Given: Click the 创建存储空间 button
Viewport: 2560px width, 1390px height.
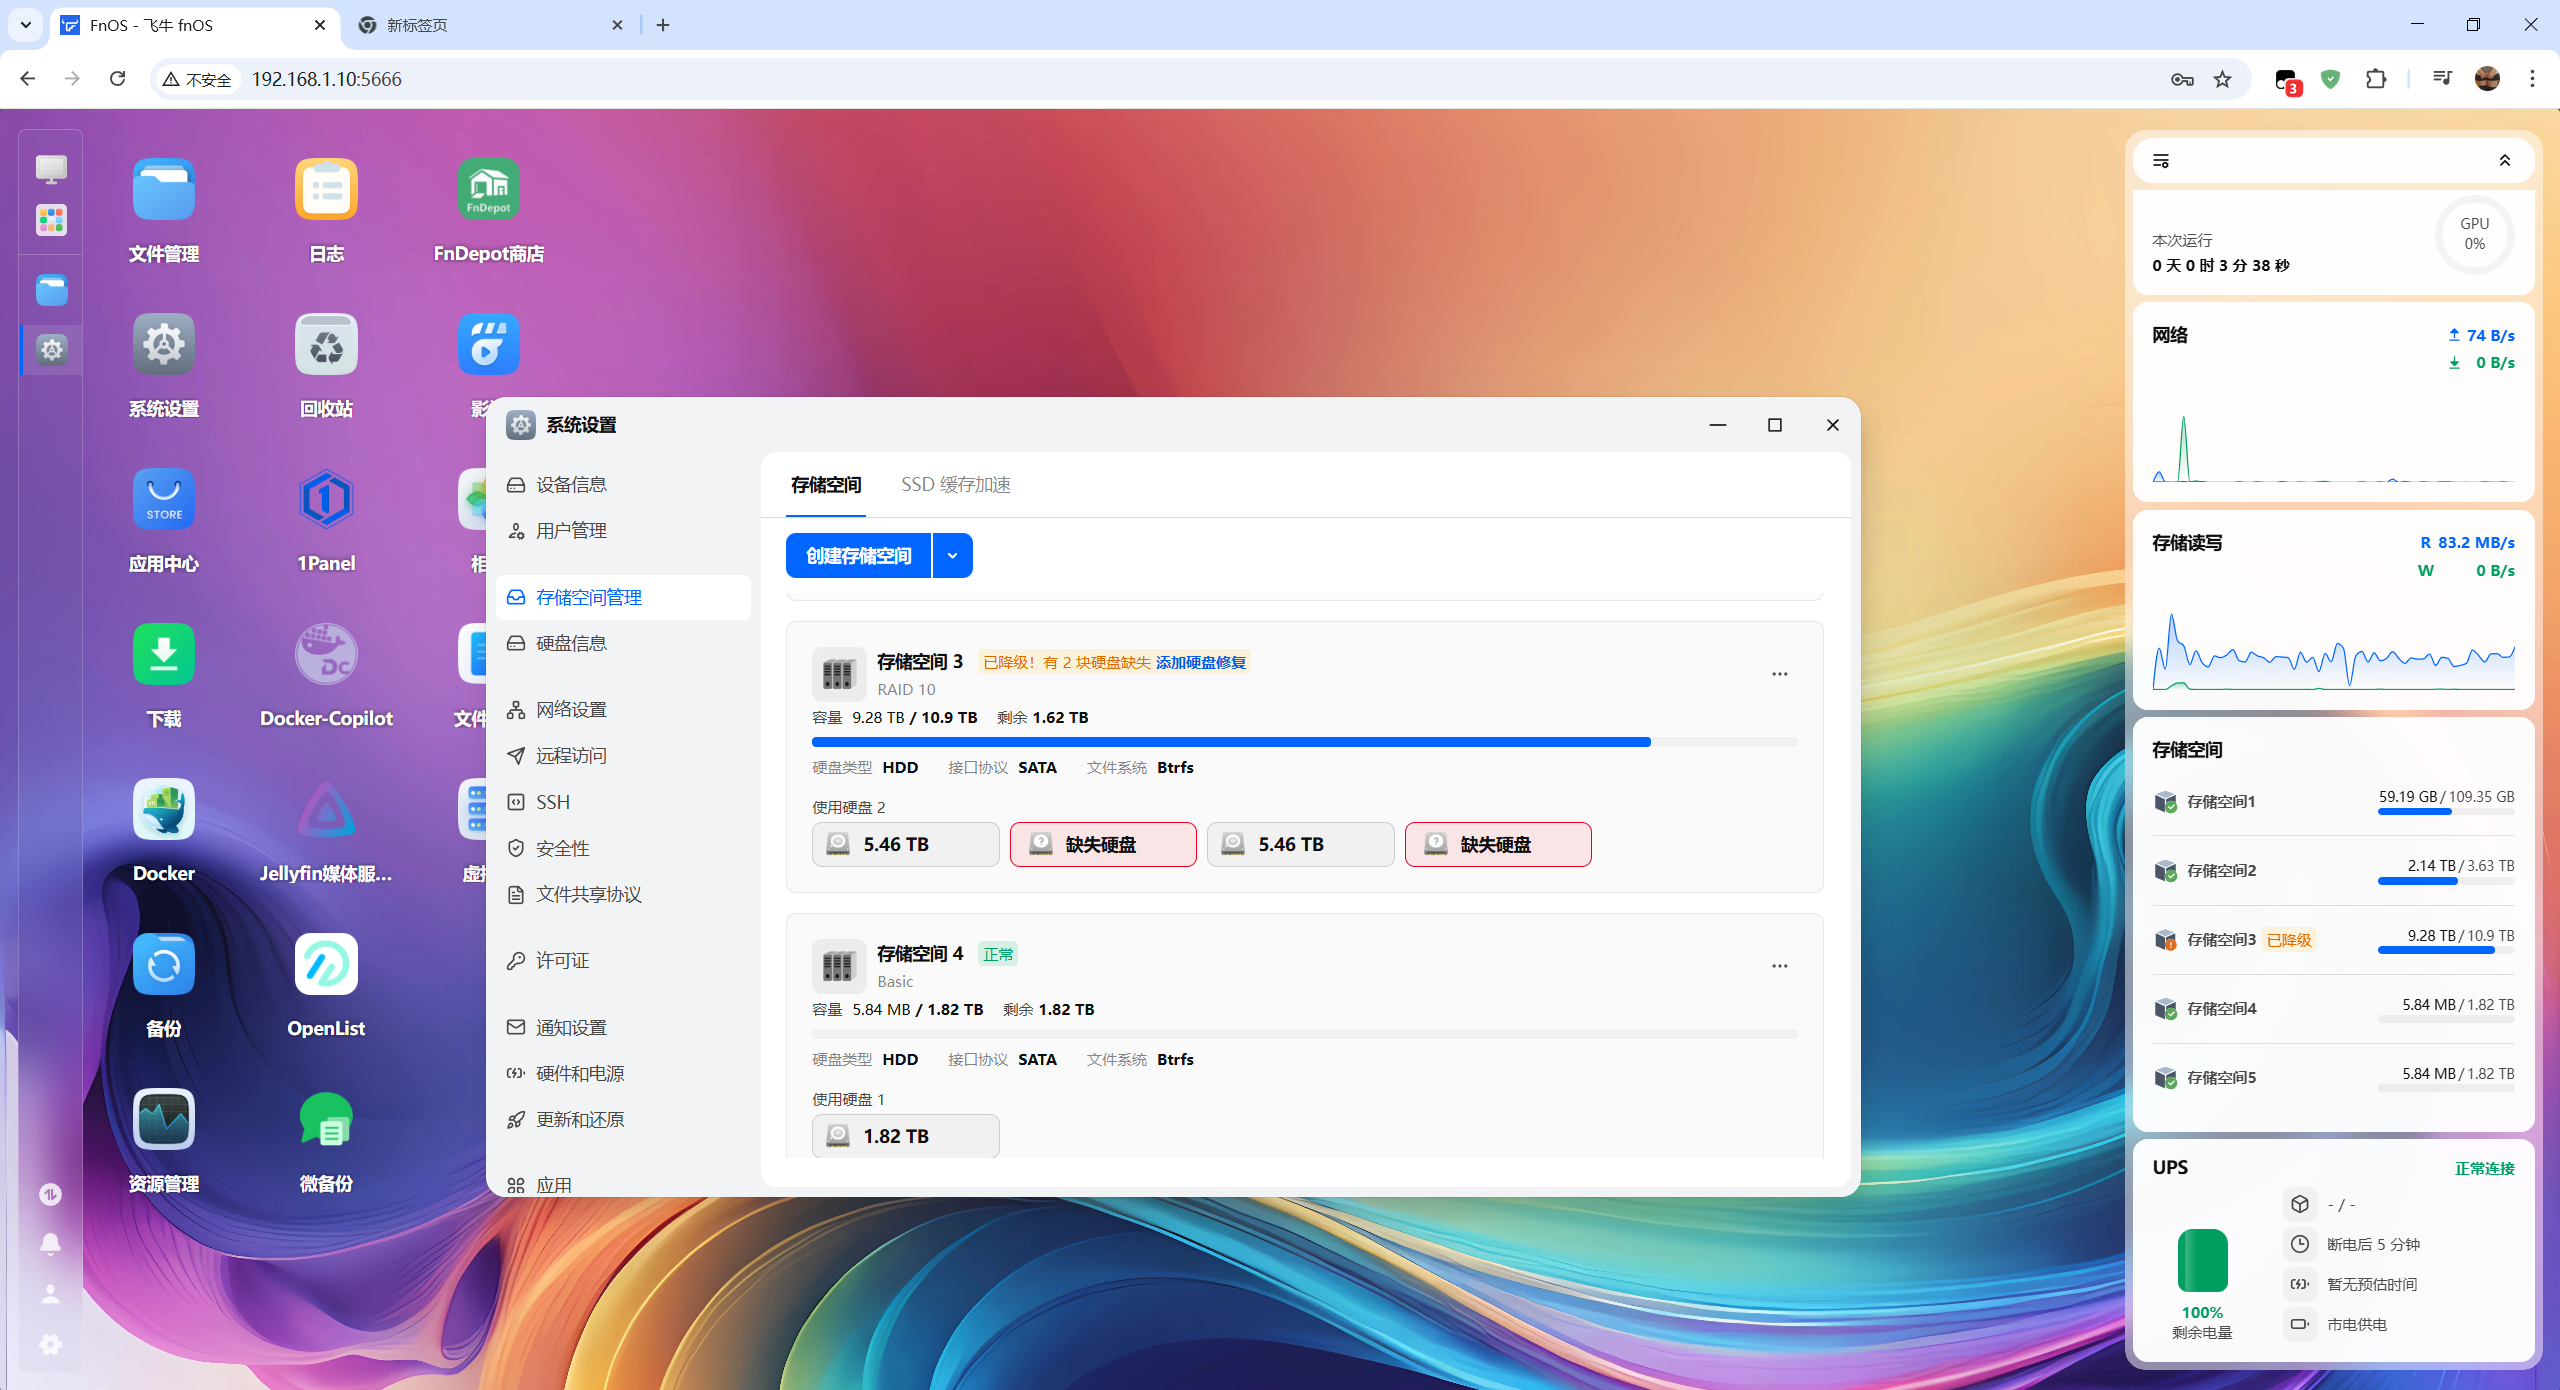Looking at the screenshot, I should 858,556.
